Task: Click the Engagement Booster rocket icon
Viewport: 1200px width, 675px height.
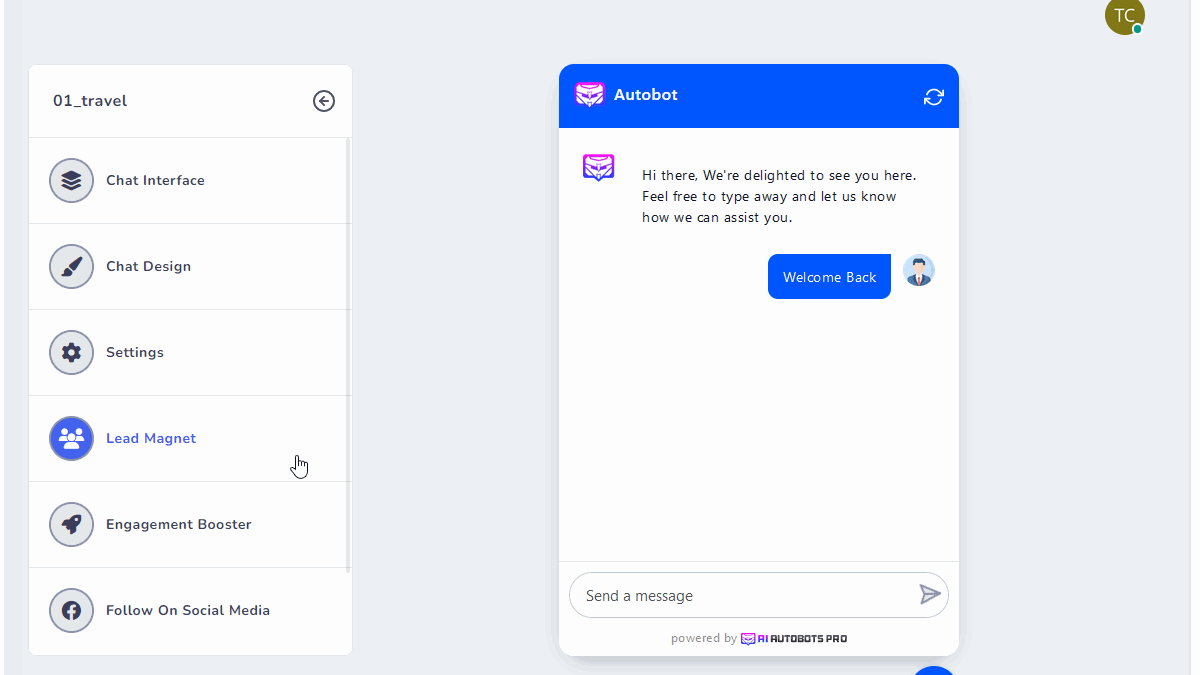Action: coord(71,525)
